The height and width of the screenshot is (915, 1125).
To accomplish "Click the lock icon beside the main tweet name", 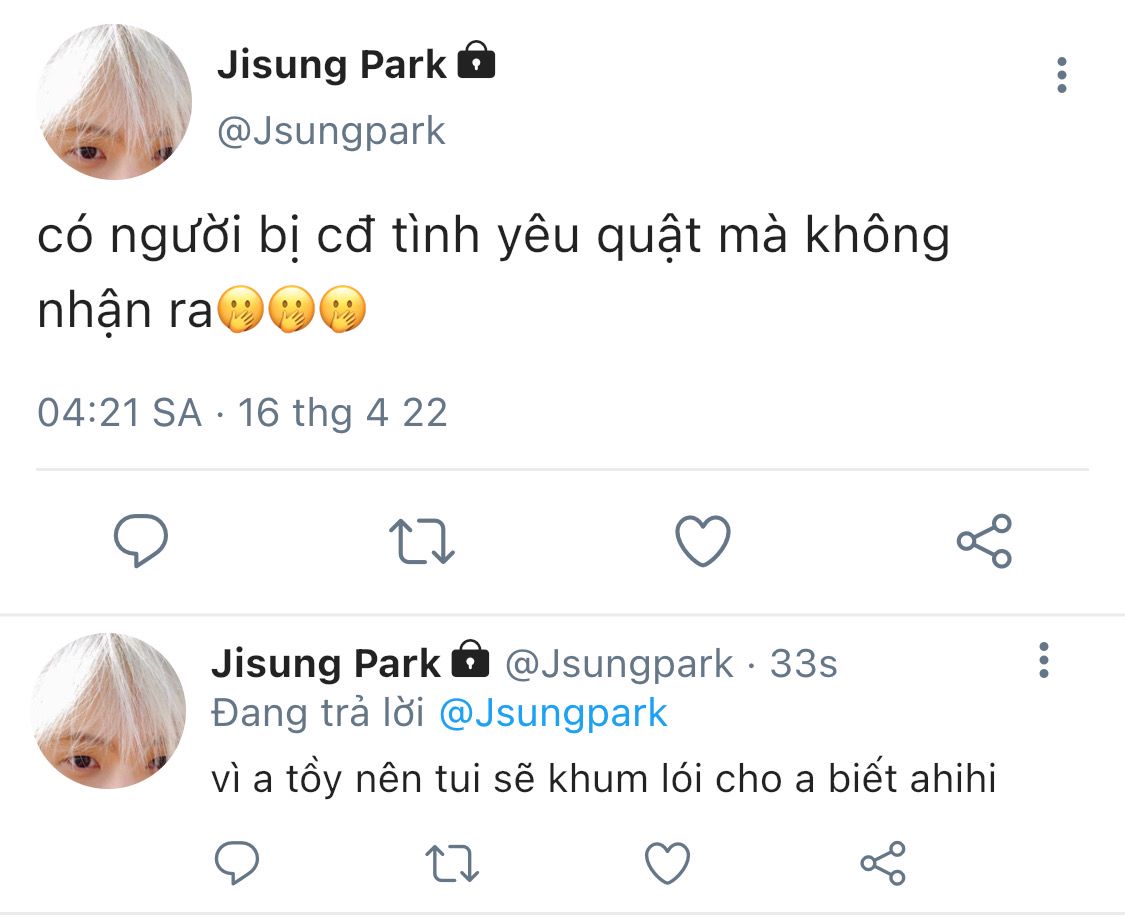I will [476, 62].
